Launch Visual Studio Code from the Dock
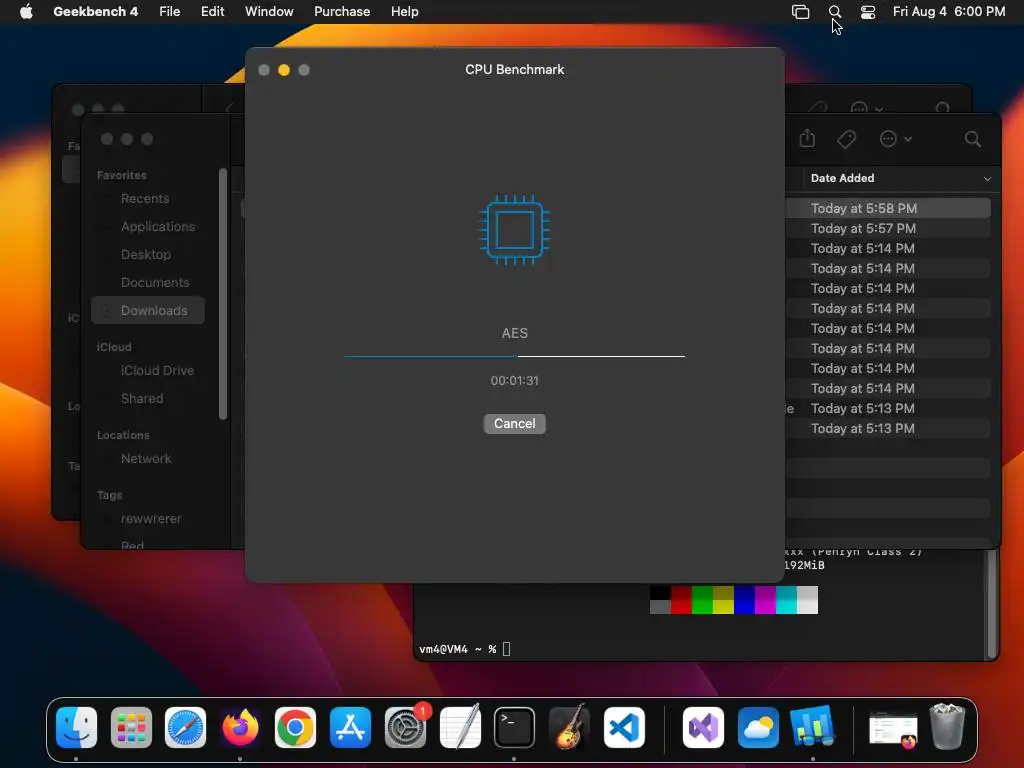The image size is (1024, 768). point(624,728)
